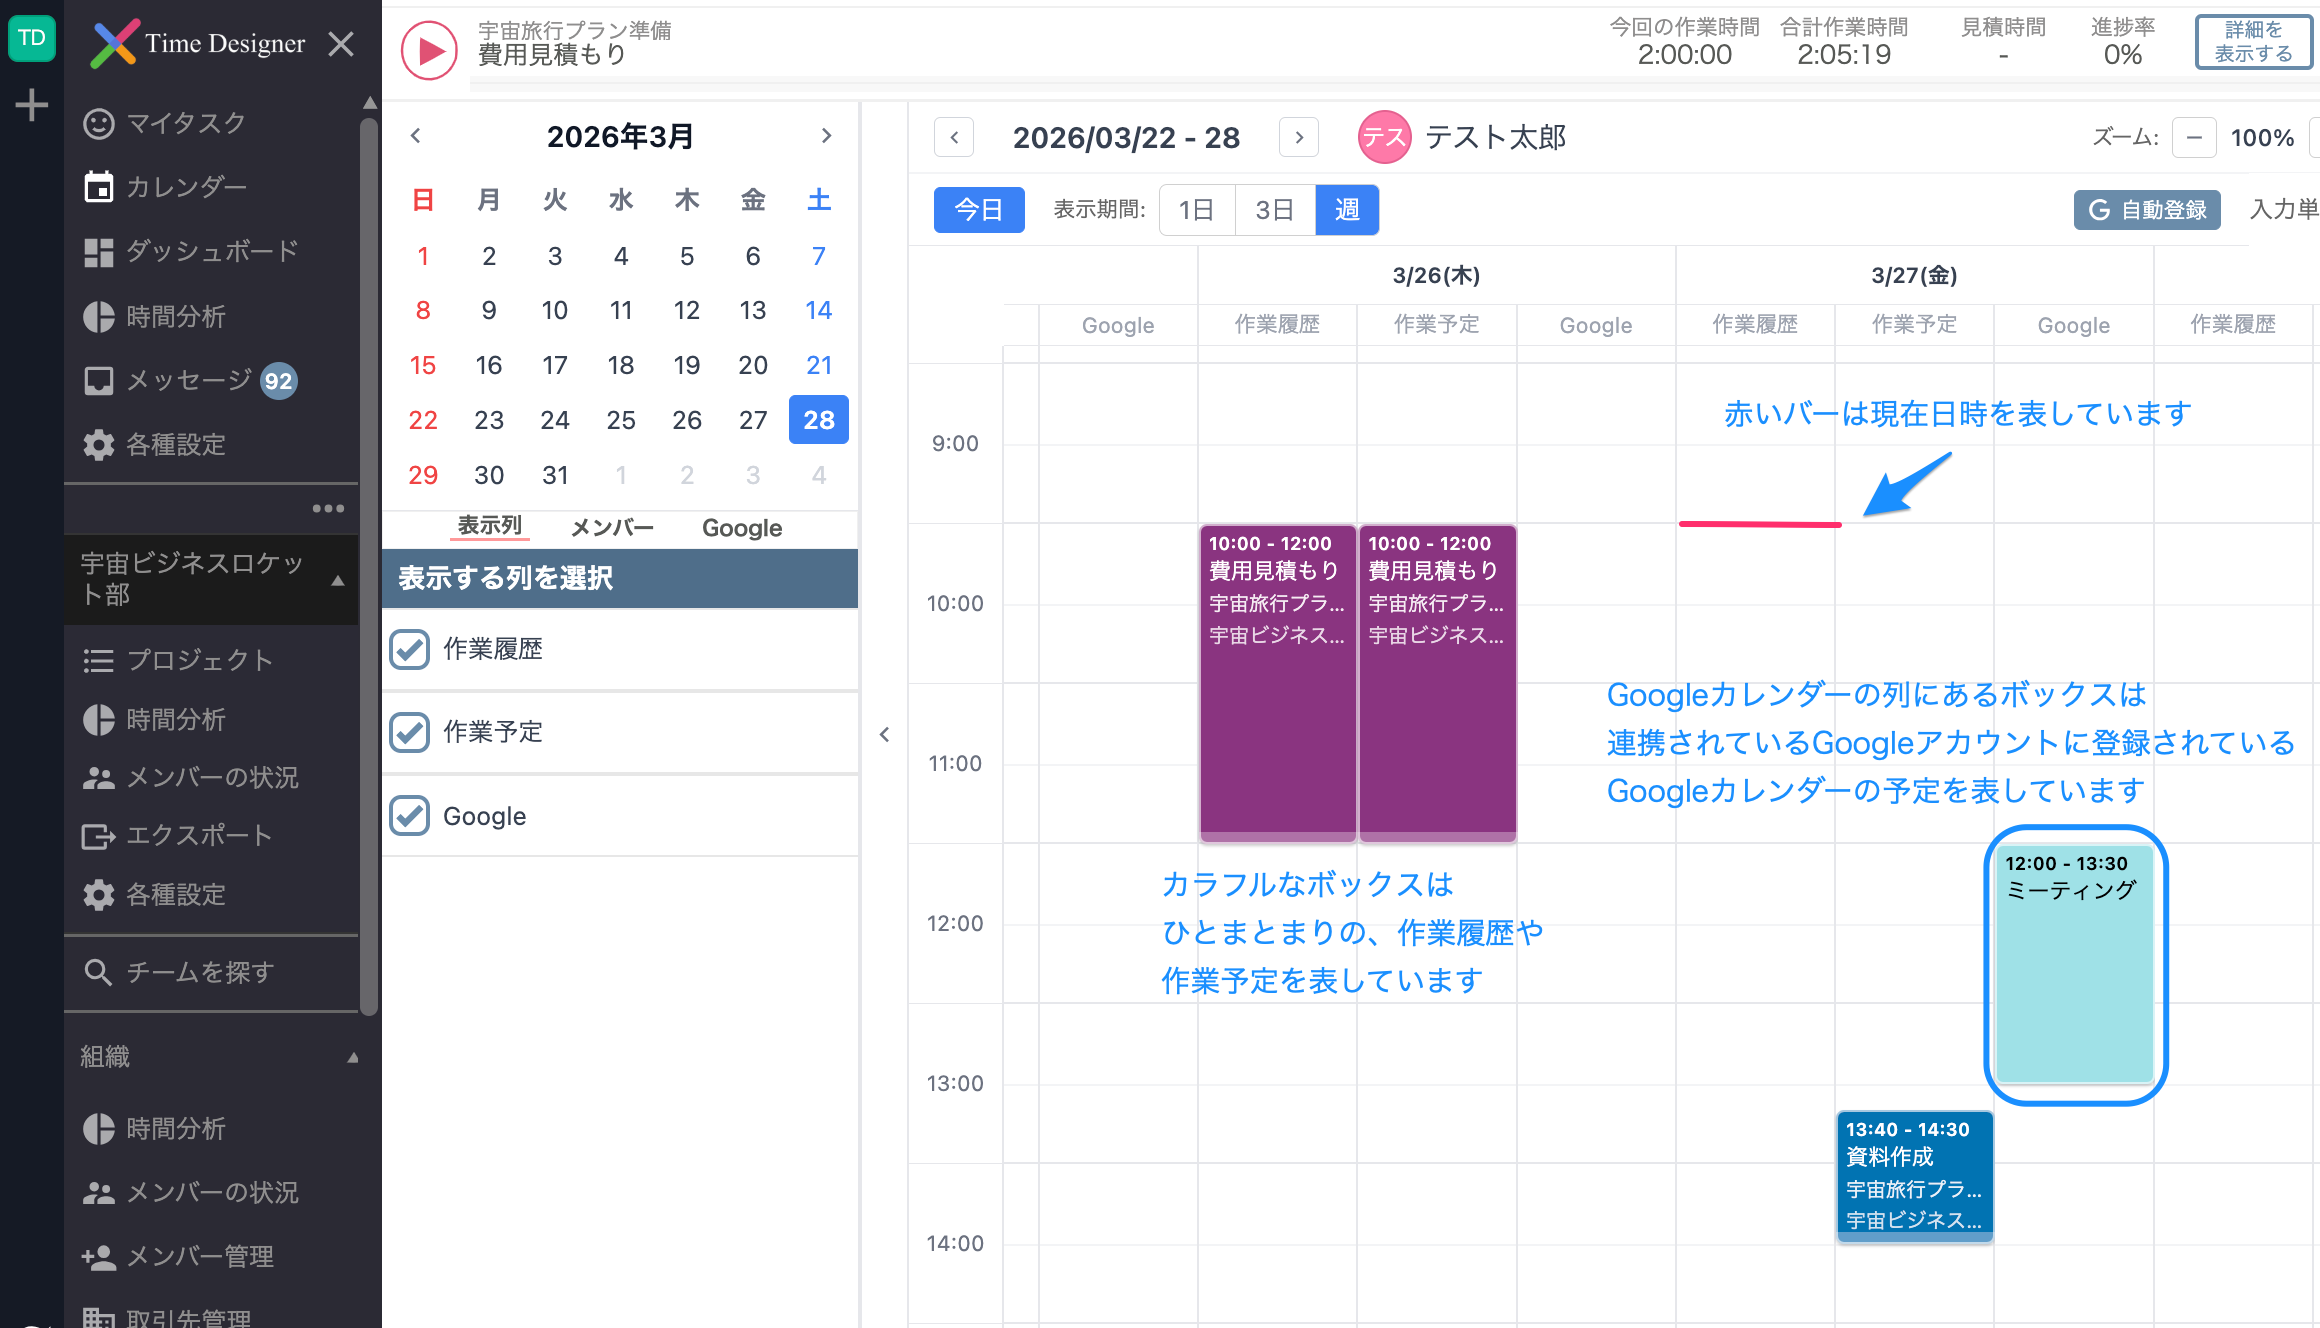This screenshot has width=2320, height=1328.
Task: Collapse the 宇宙ビジネスロケット部 team section
Action: (338, 580)
